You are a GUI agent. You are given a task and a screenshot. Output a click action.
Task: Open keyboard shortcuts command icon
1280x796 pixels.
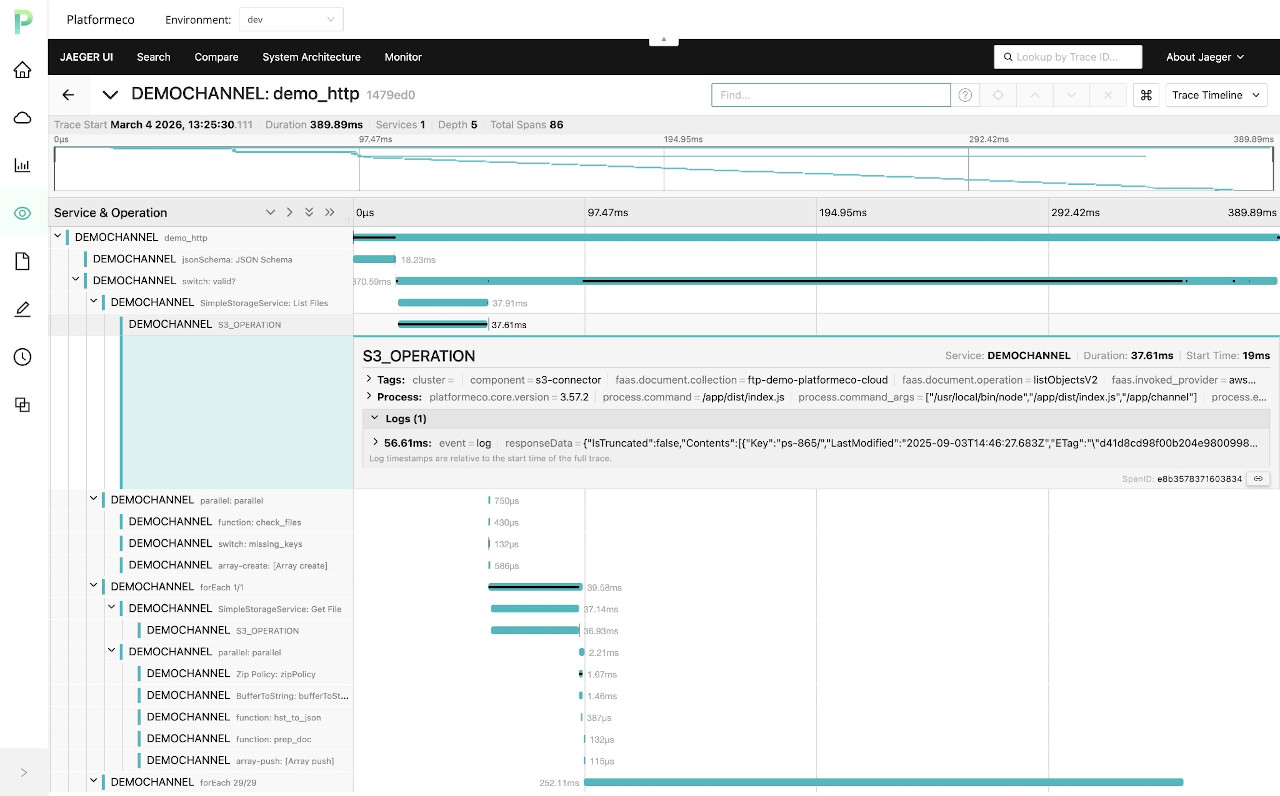[1146, 95]
